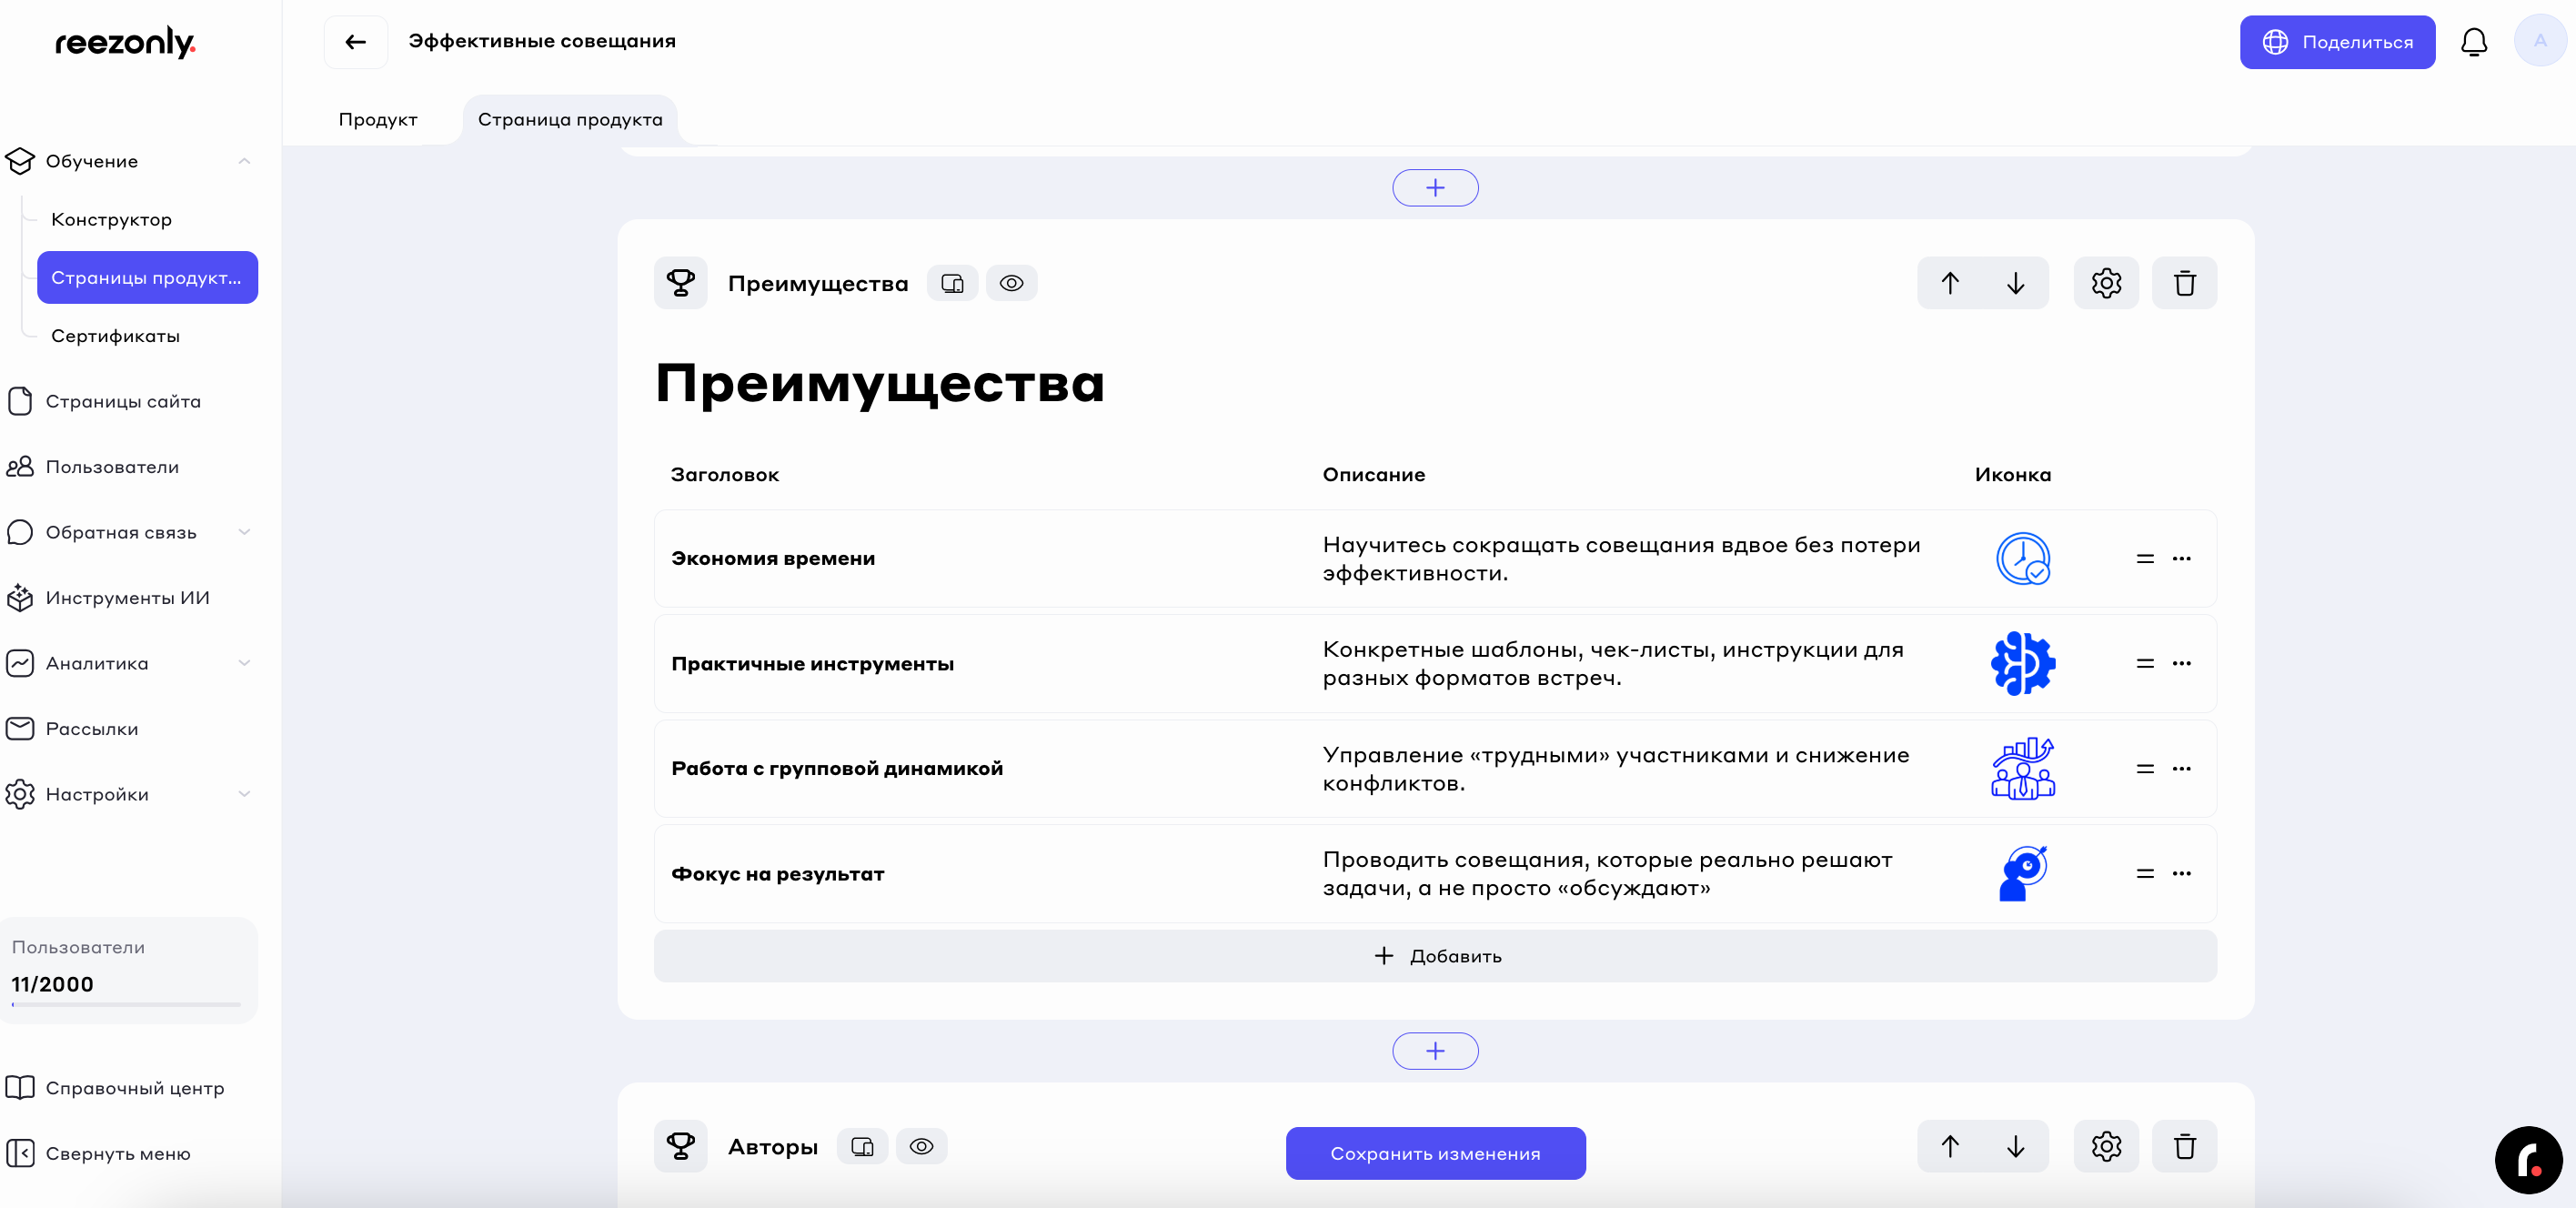
Task: Add a block above Преимущества with plus
Action: point(1435,188)
